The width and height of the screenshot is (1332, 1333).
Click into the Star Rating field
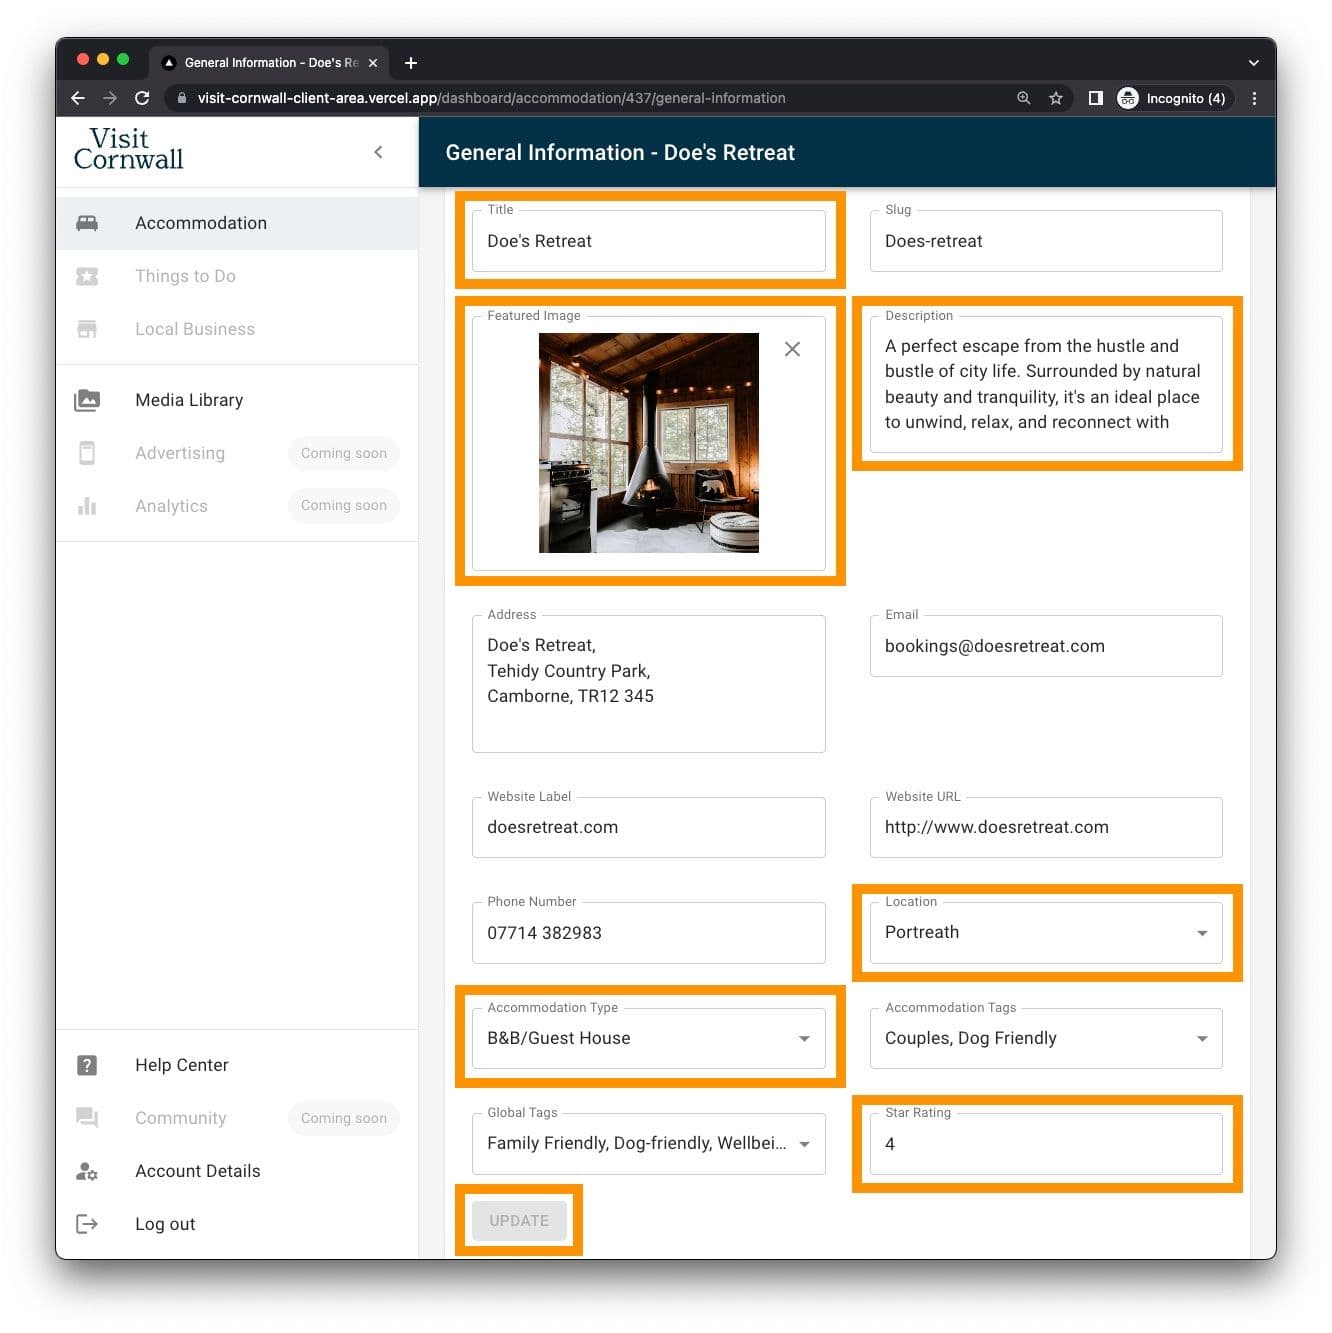point(1045,1144)
